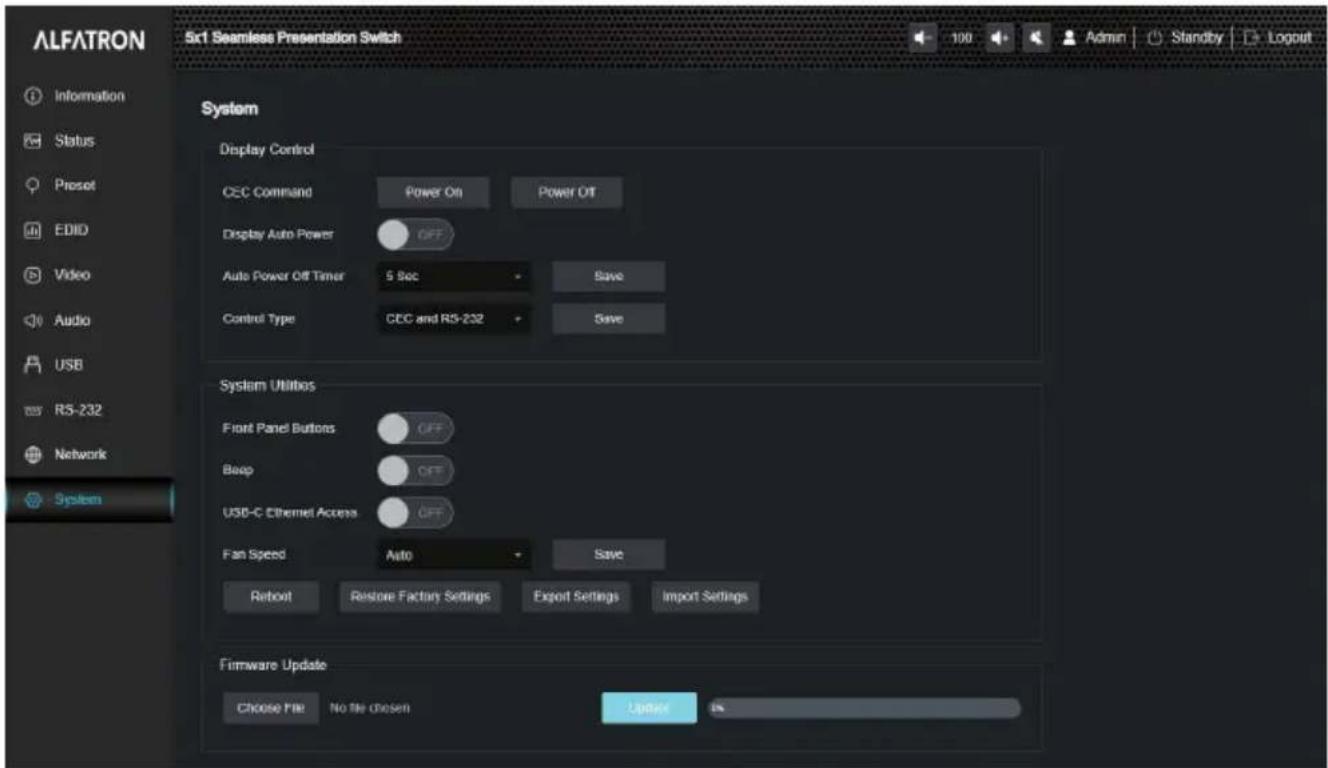Open Auto Power Off Timer dropdown
1328x768 pixels.
[454, 276]
